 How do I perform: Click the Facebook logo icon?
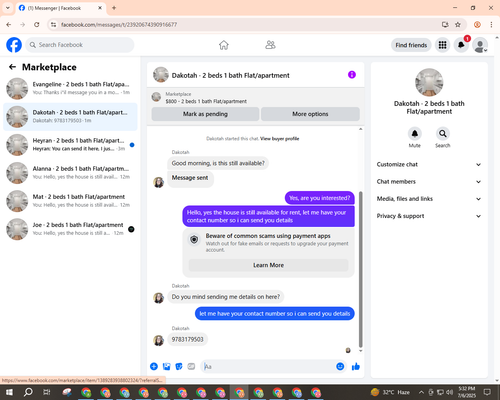click(x=14, y=45)
